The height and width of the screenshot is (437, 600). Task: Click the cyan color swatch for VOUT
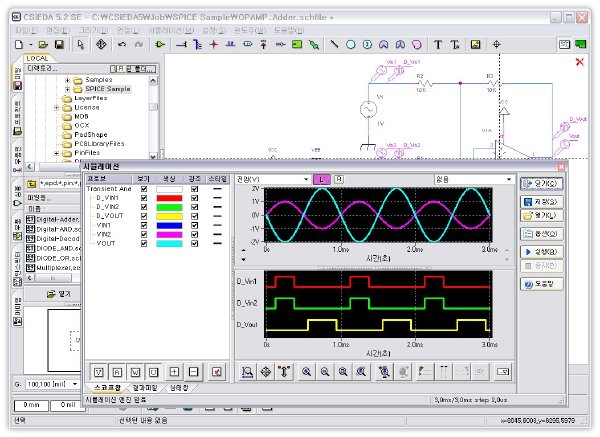169,244
